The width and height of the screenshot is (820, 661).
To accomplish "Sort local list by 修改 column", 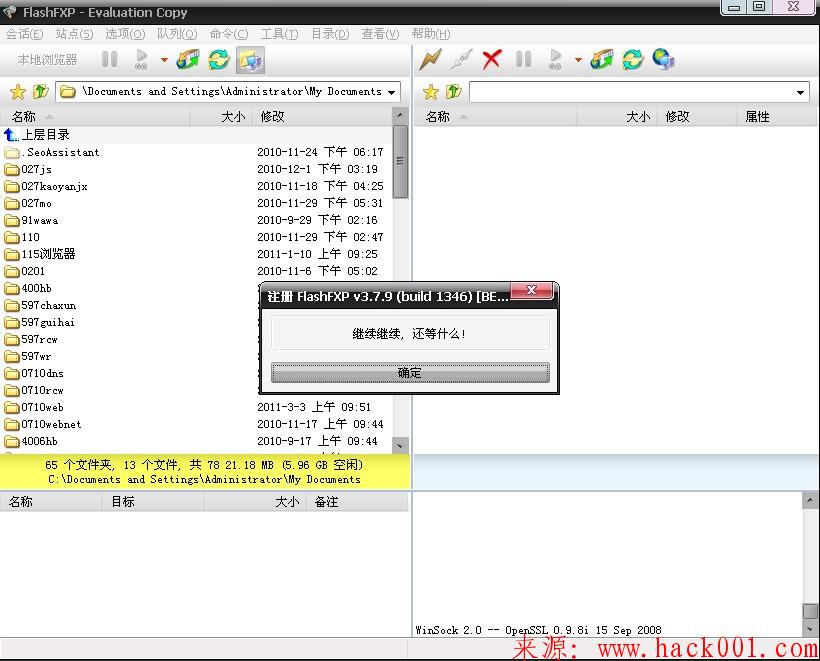I will pos(322,117).
